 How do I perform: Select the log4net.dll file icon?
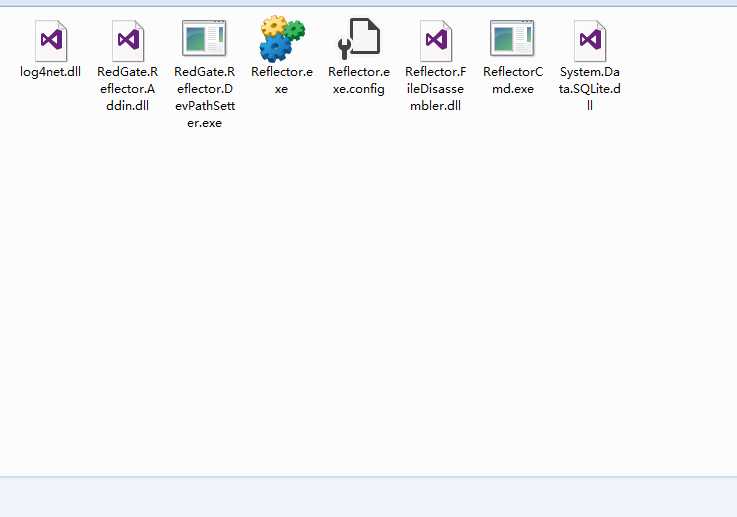tap(51, 40)
